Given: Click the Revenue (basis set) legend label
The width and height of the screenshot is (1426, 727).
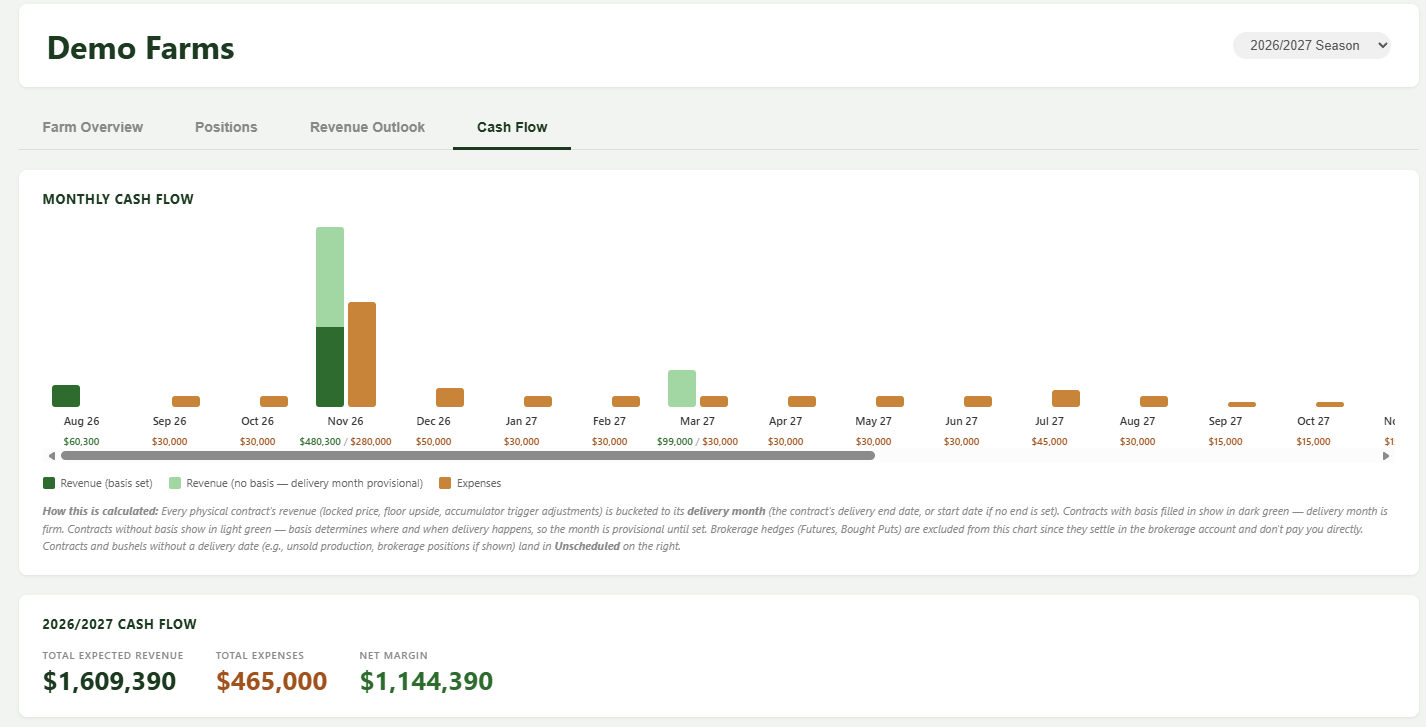Looking at the screenshot, I should tap(107, 483).
